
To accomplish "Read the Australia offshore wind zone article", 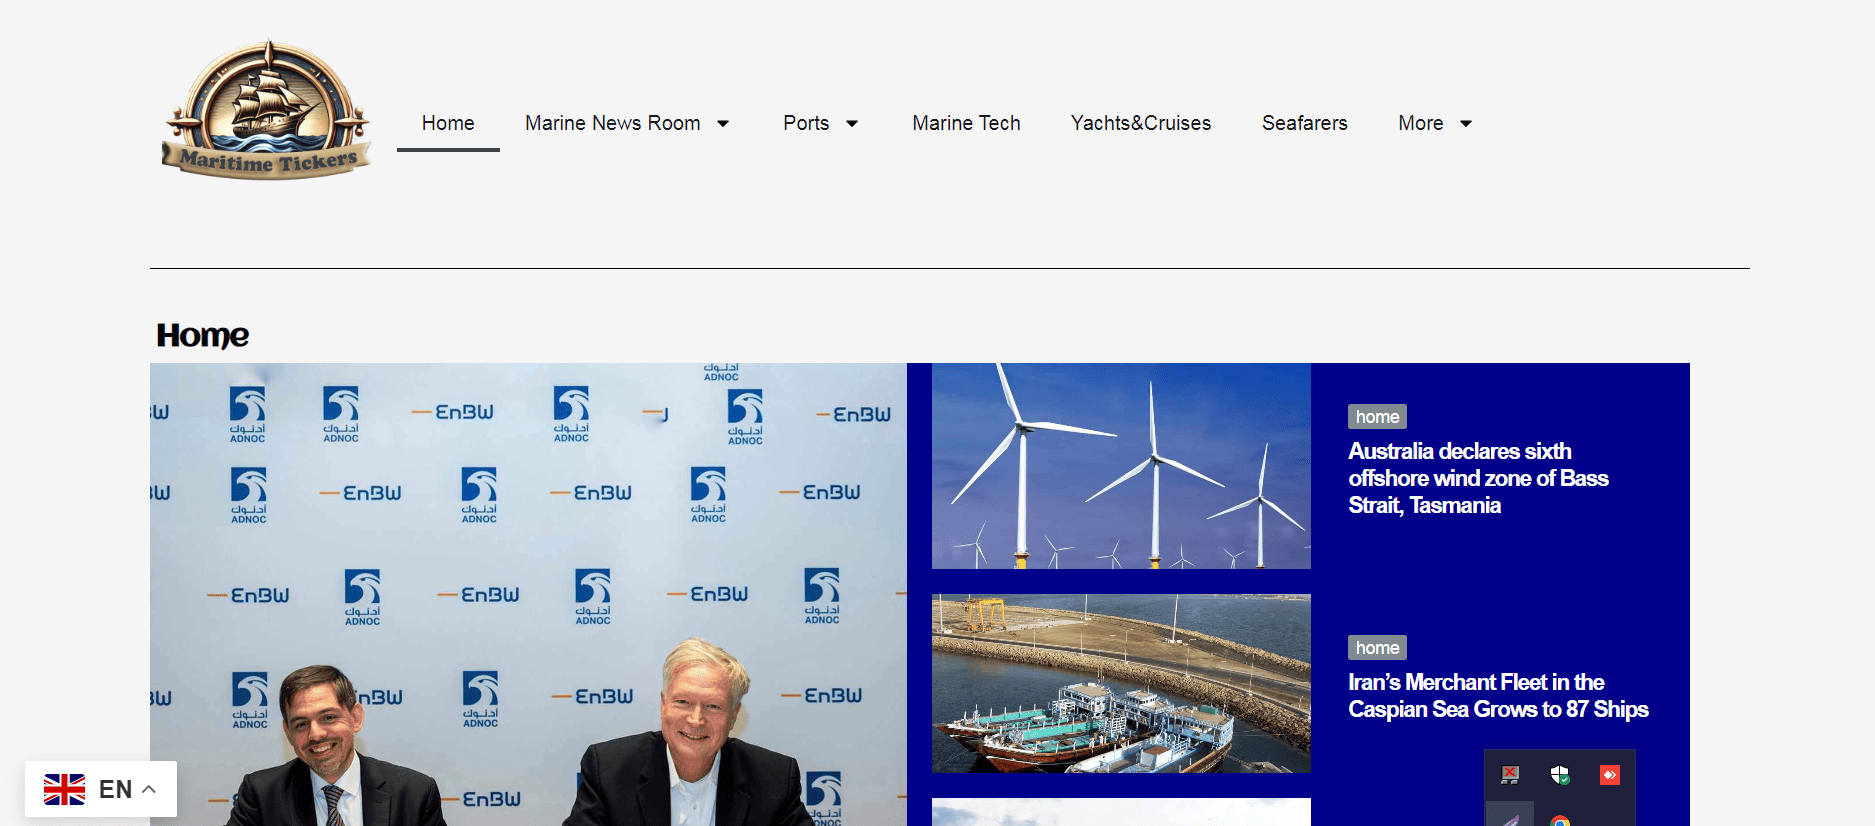I will pos(1478,478).
